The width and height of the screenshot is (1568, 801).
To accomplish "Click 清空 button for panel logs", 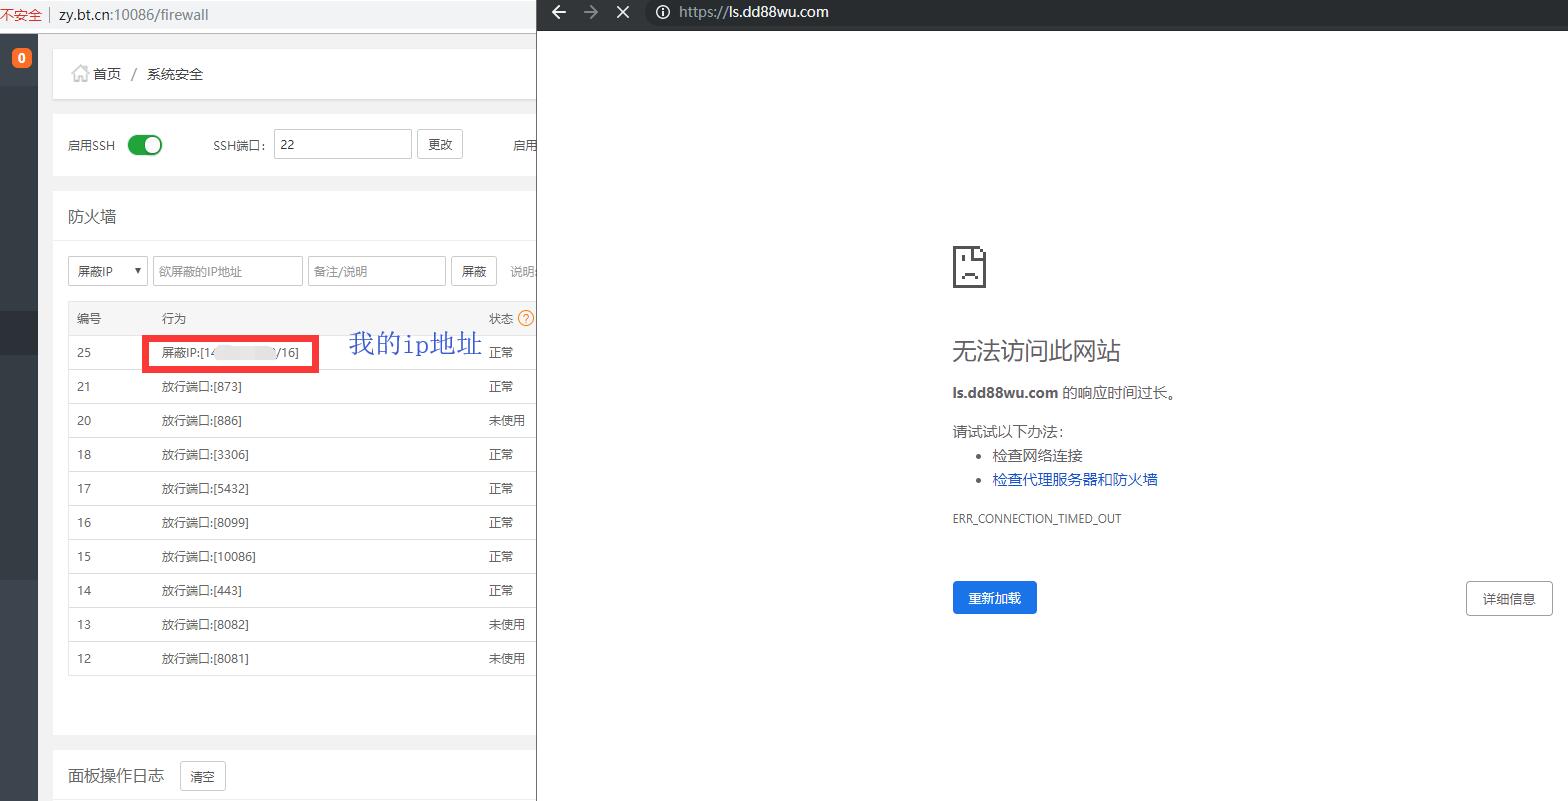I will [202, 777].
